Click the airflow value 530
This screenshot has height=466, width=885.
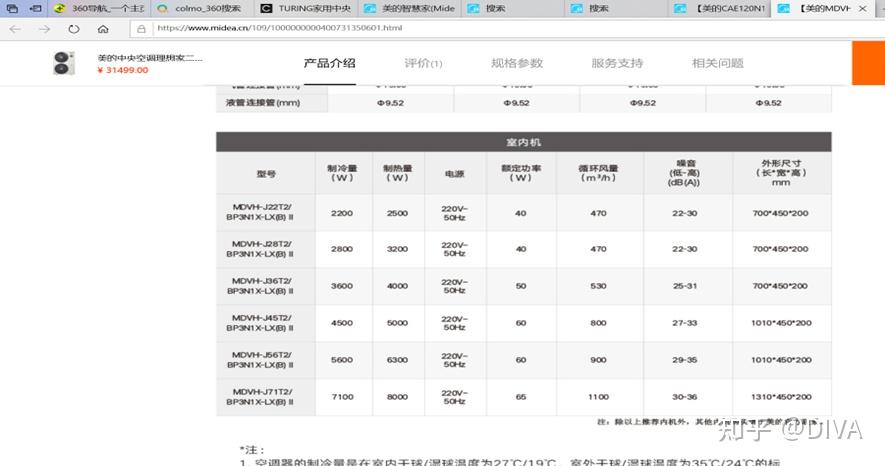click(x=598, y=286)
